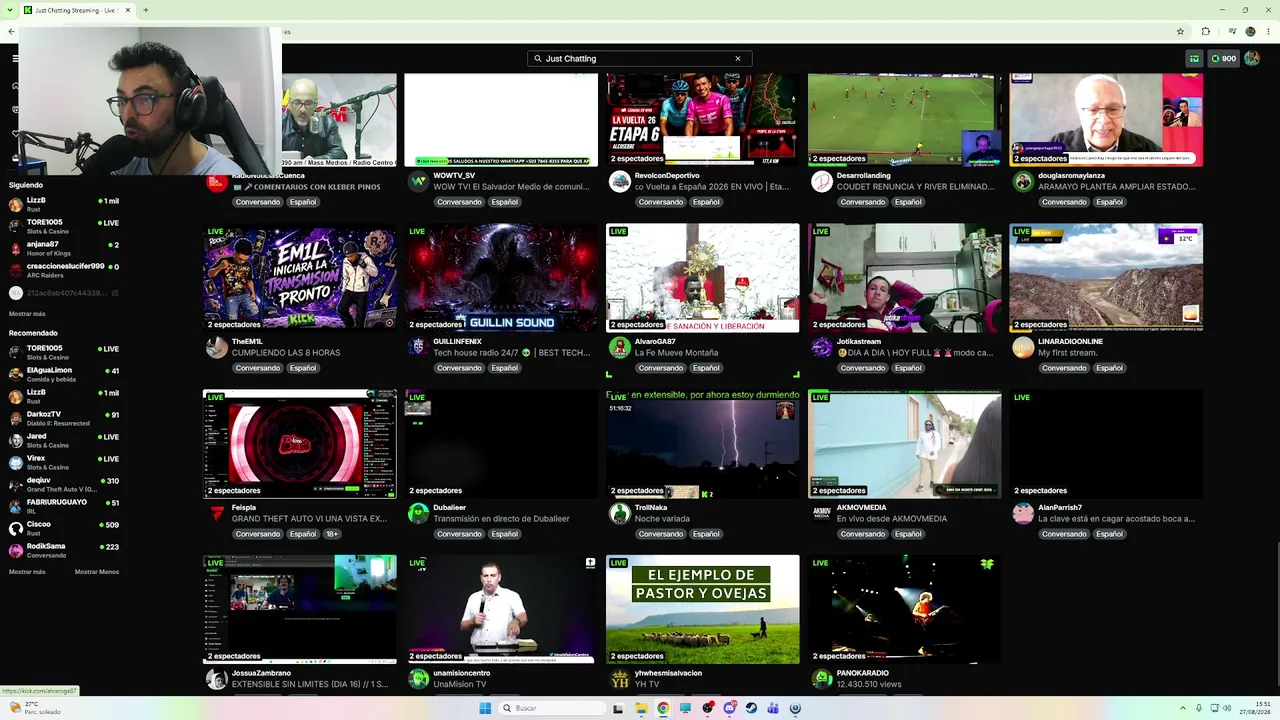The width and height of the screenshot is (1280, 720).
Task: Collapse recommended list with Mostrar Menos
Action: tap(97, 572)
